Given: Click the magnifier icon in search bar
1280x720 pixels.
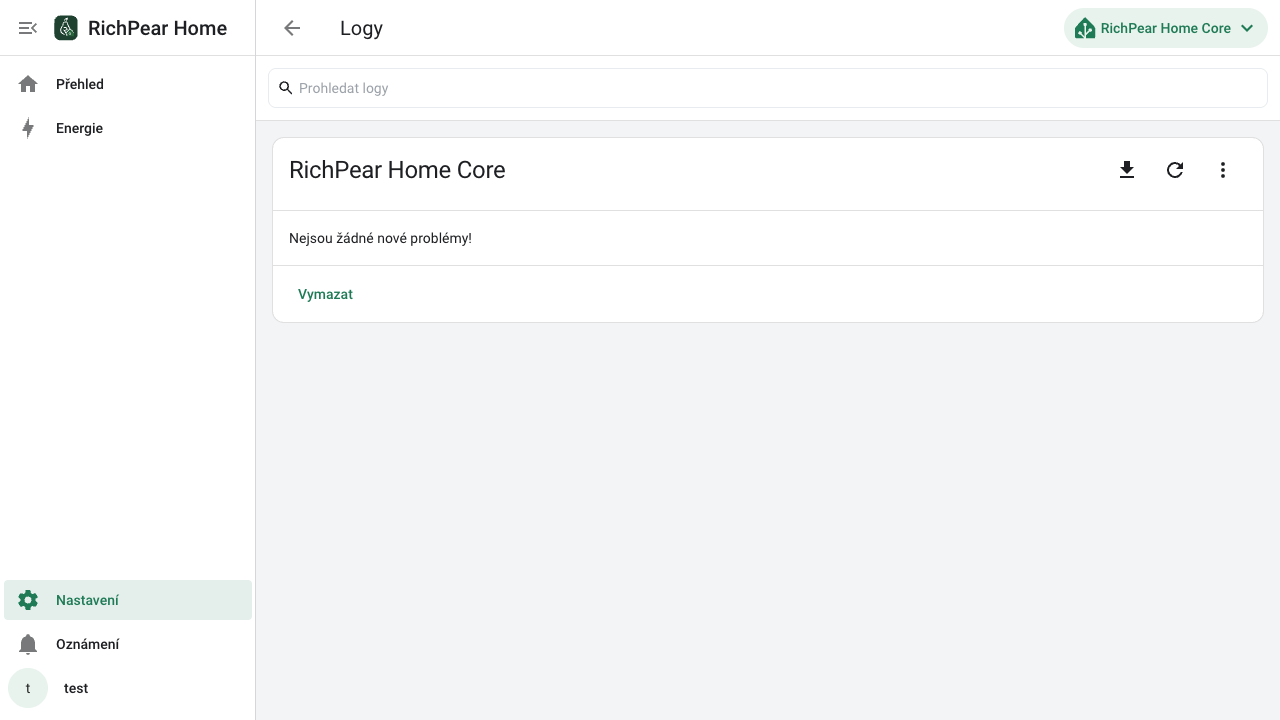Looking at the screenshot, I should 286,88.
